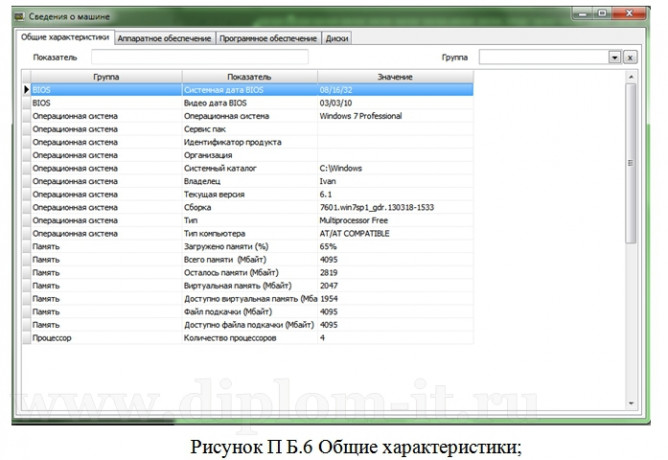The width and height of the screenshot is (668, 460).
Task: Select the Виртуальная память (Мбайт) cell
Action: pyautogui.click(x=250, y=285)
